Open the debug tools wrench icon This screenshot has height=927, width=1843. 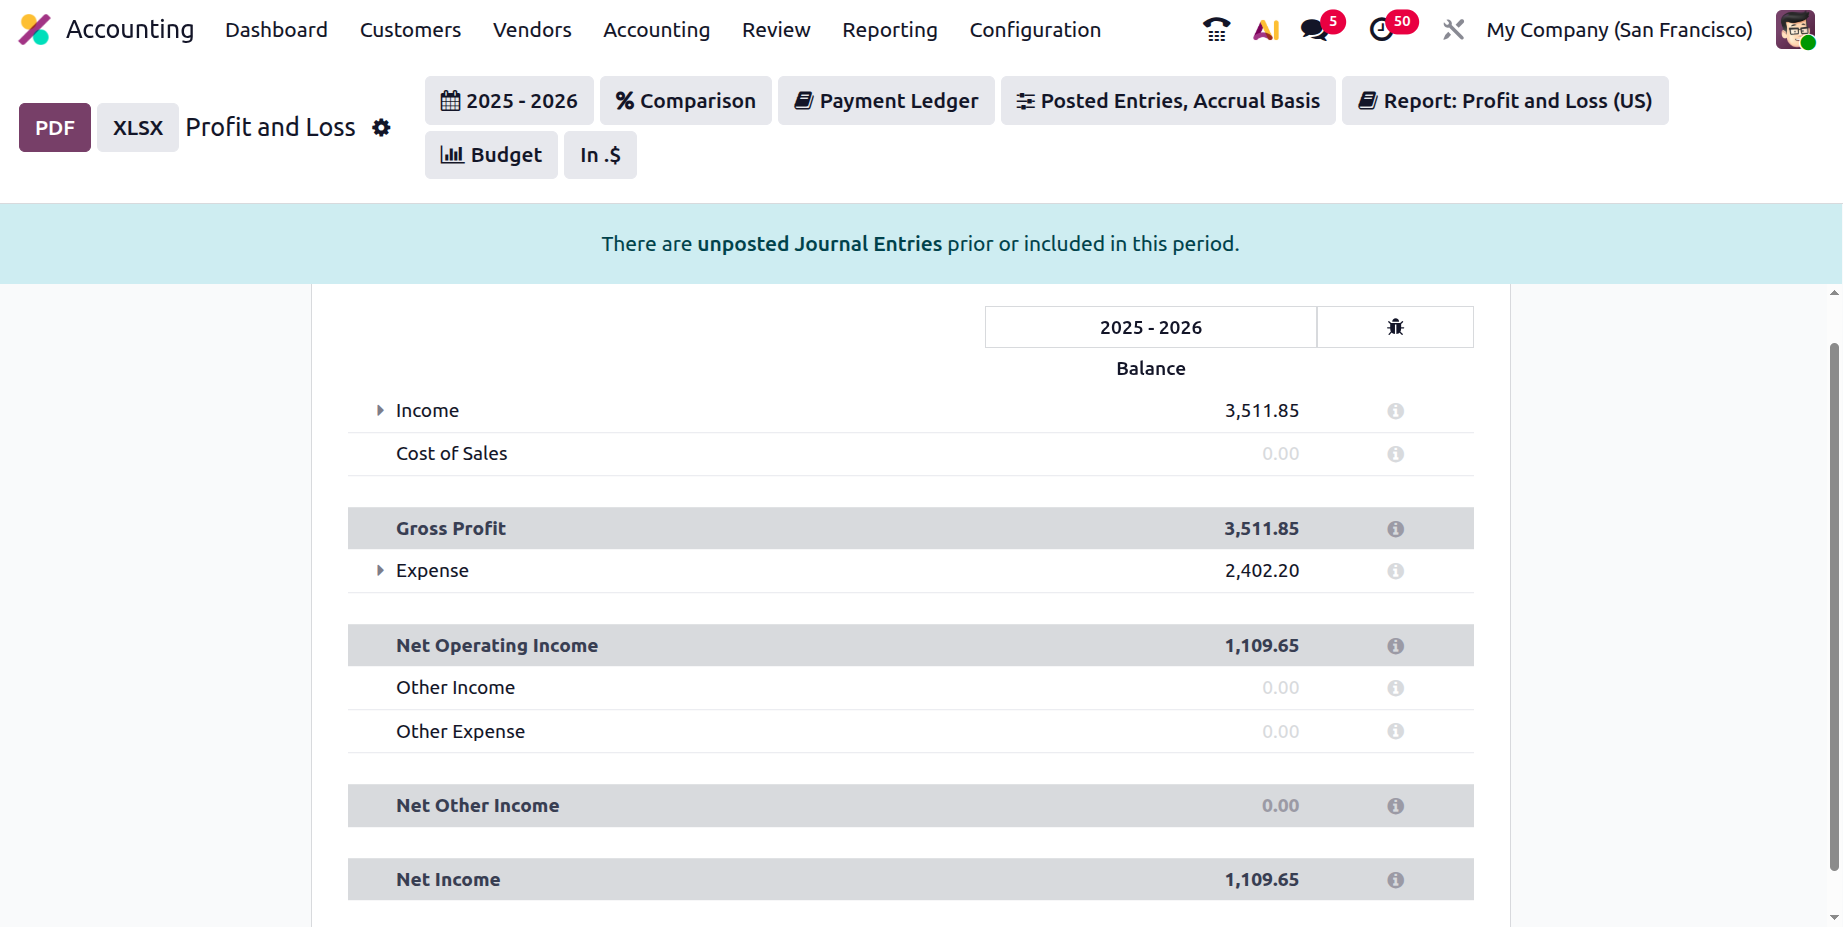(1453, 30)
